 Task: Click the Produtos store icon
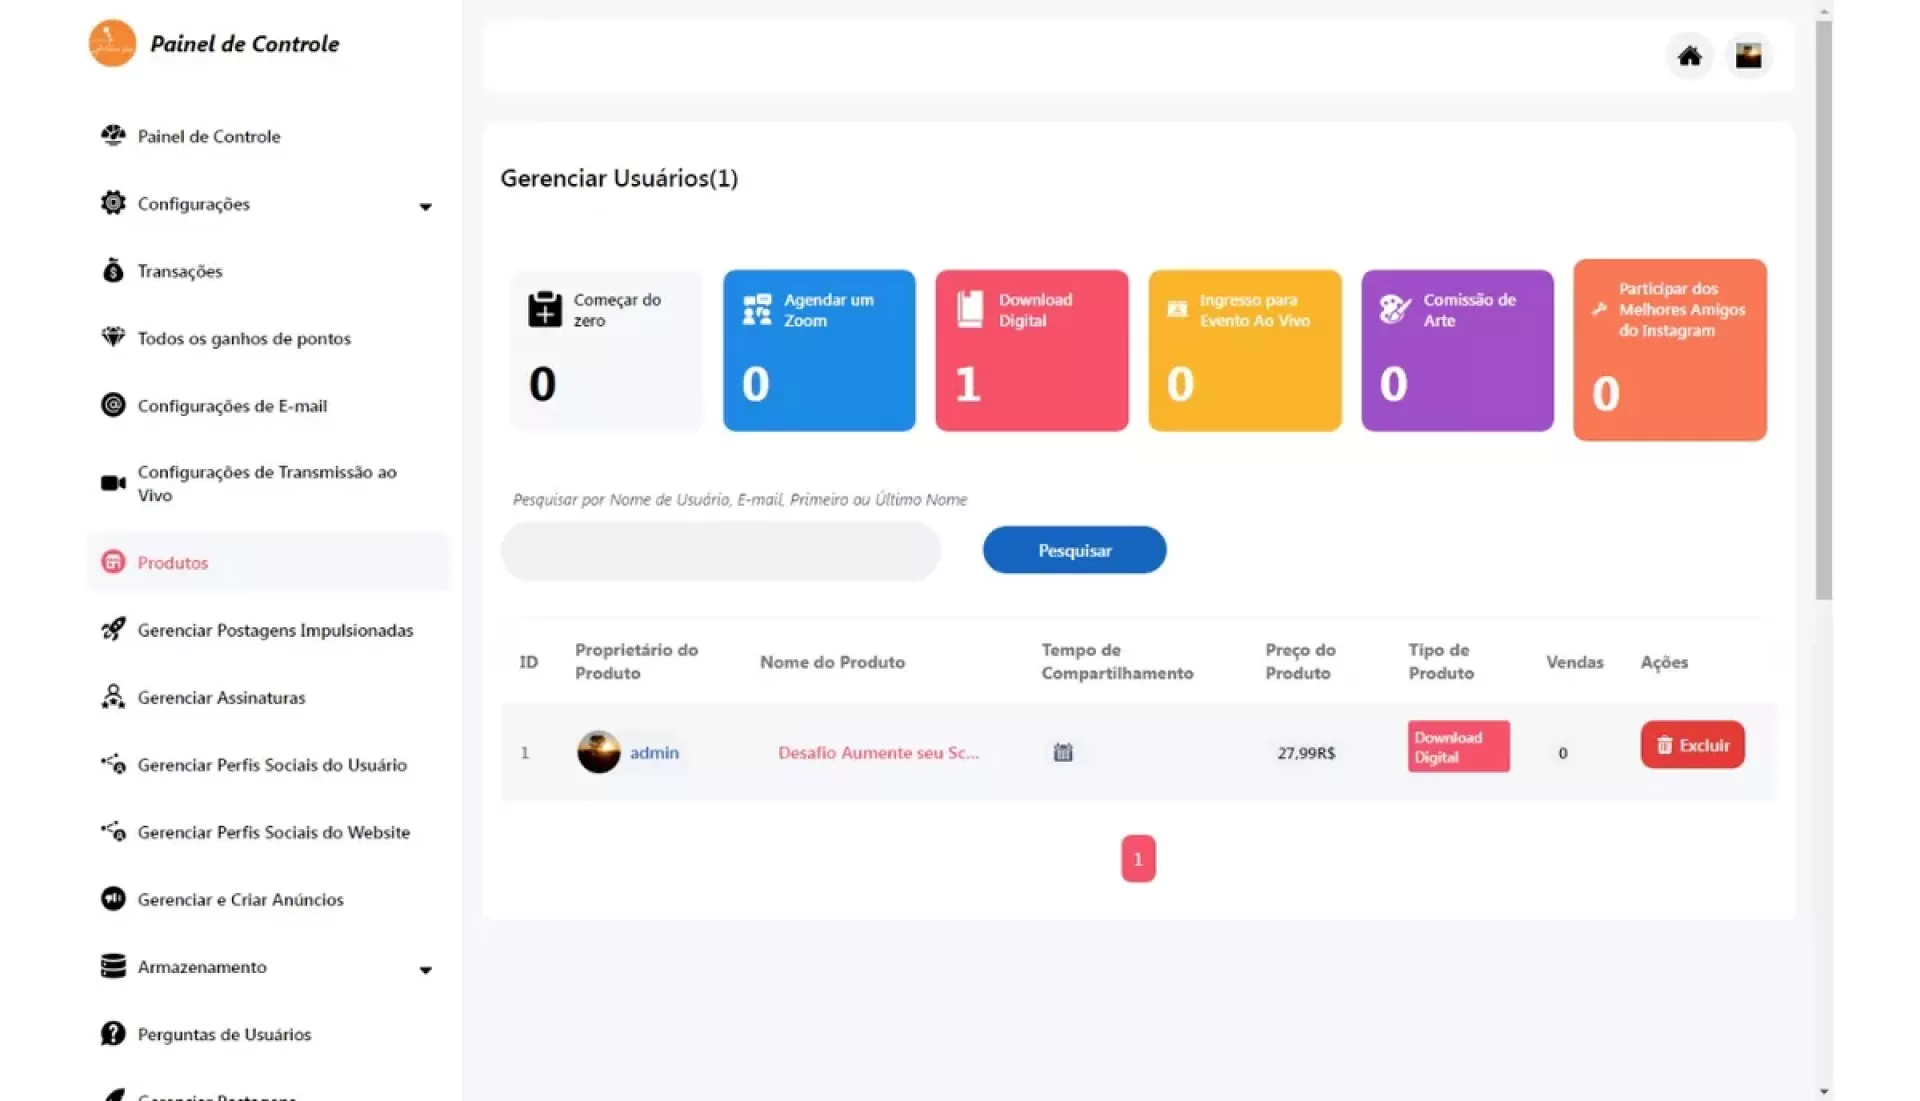pyautogui.click(x=113, y=562)
